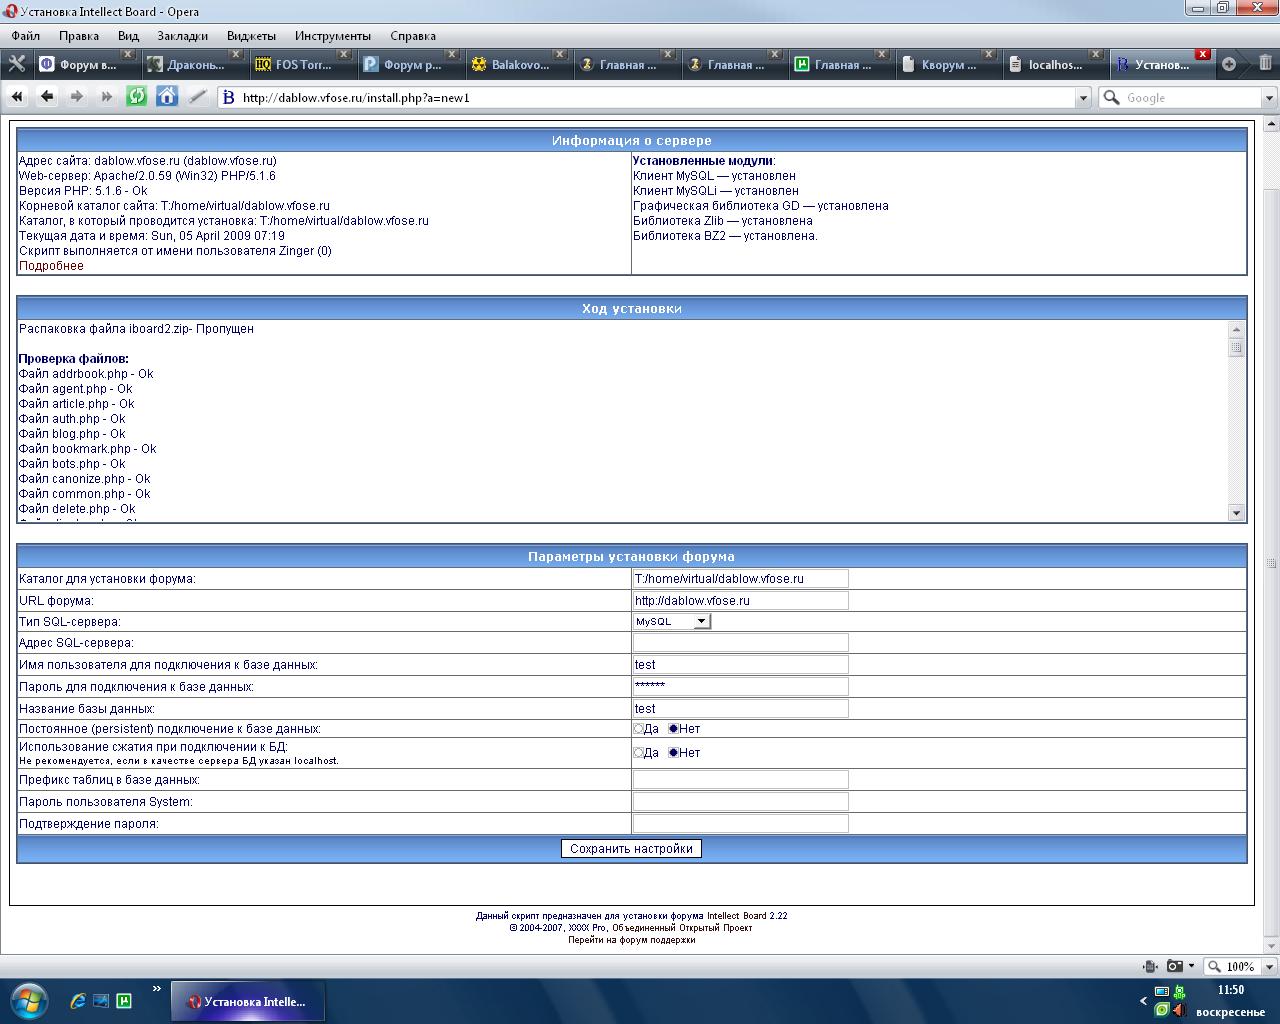Click the wand icon beside Home
The width and height of the screenshot is (1280, 1024).
coord(198,97)
